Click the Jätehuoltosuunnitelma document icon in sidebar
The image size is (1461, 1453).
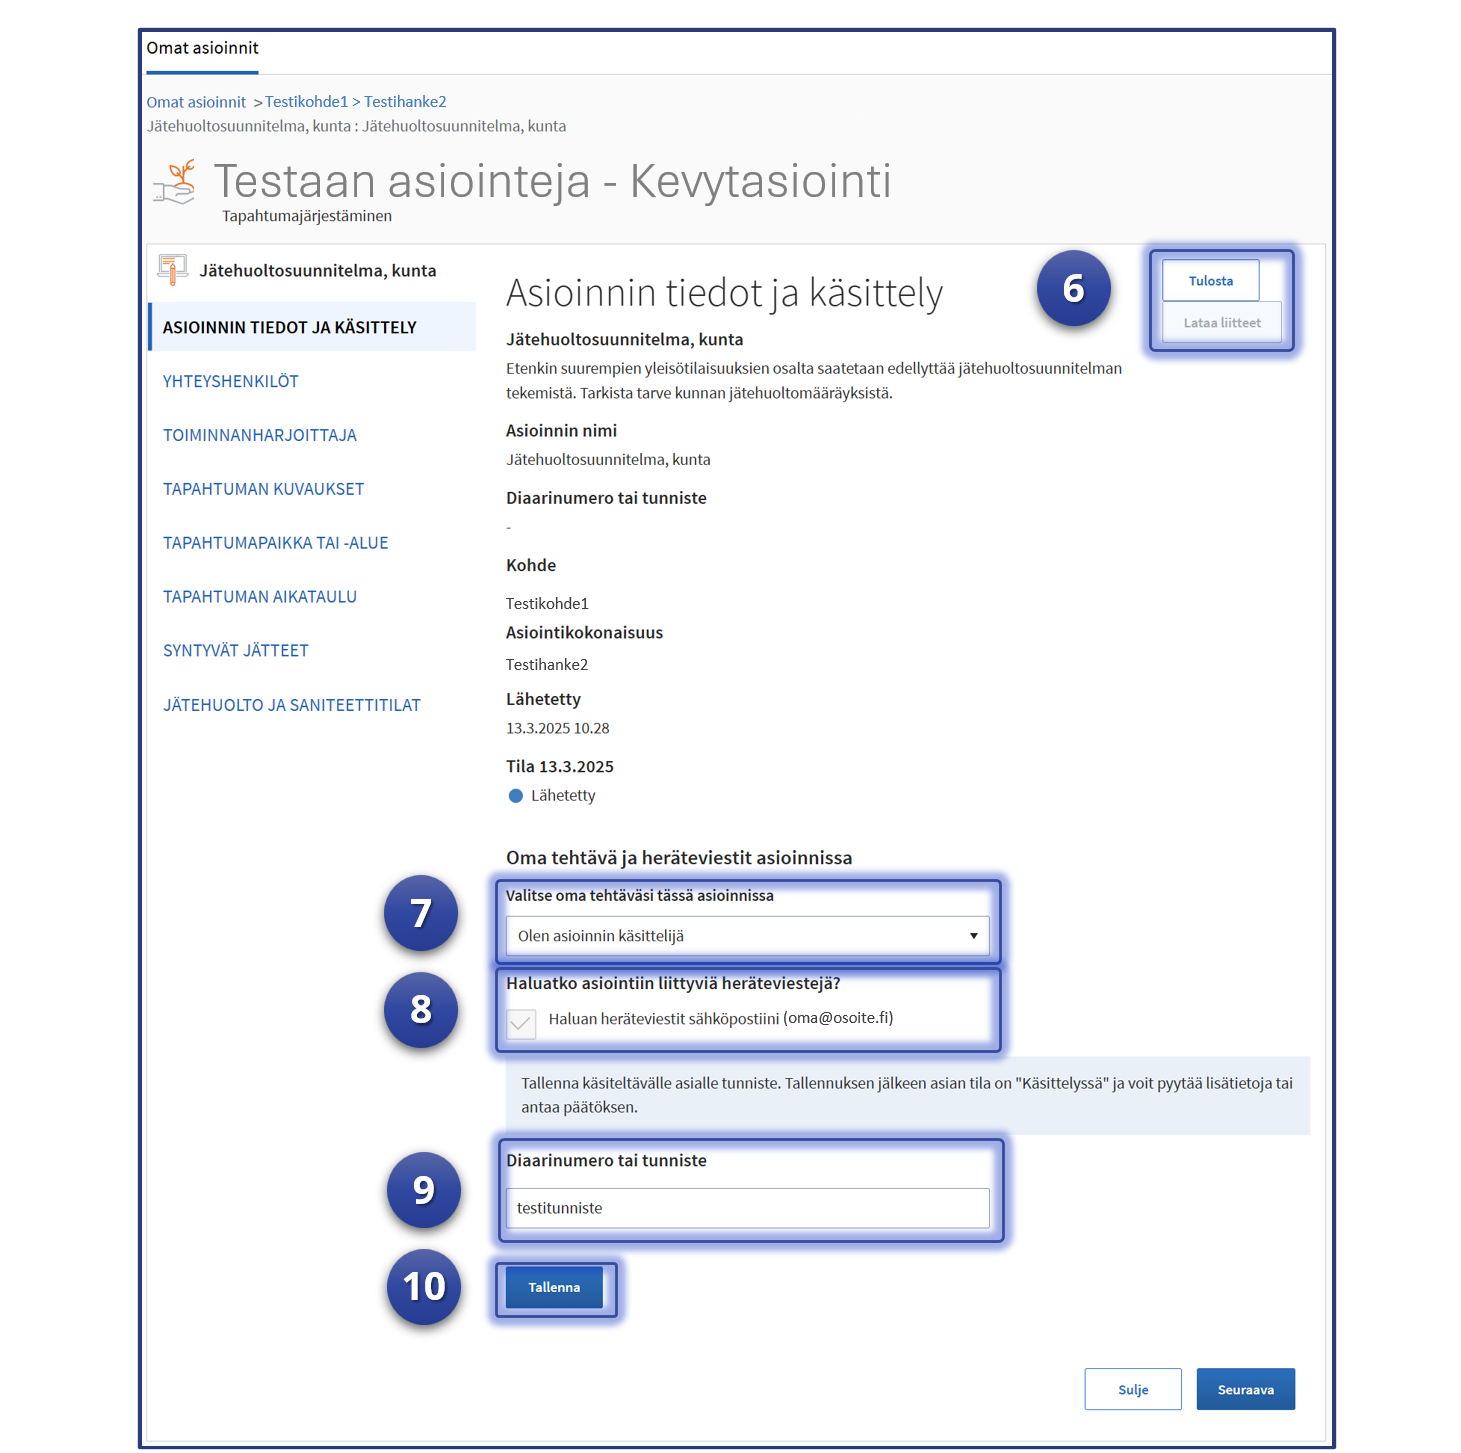[172, 270]
